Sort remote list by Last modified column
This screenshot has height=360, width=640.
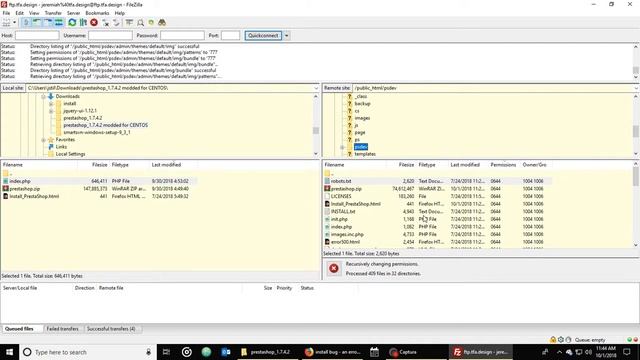tap(465, 164)
